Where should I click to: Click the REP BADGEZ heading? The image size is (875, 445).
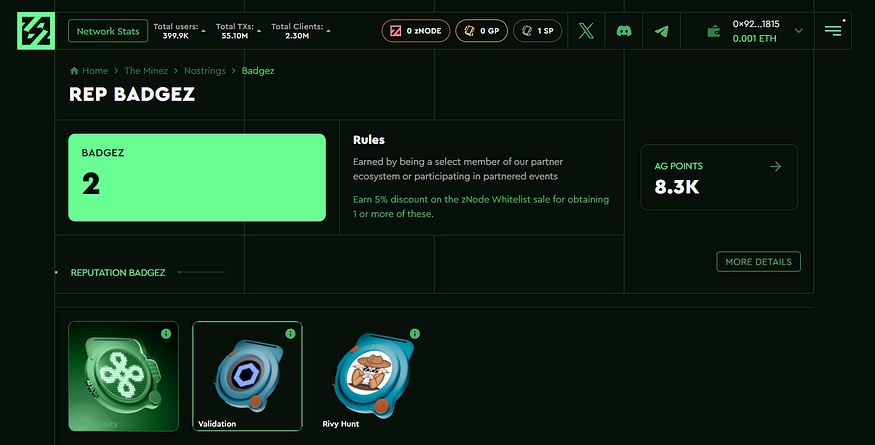tap(132, 94)
